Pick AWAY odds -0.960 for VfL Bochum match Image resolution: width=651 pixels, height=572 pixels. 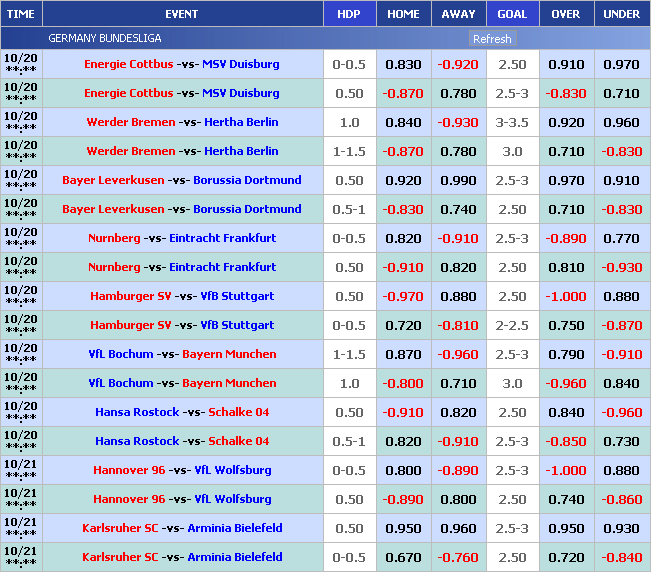(x=458, y=354)
